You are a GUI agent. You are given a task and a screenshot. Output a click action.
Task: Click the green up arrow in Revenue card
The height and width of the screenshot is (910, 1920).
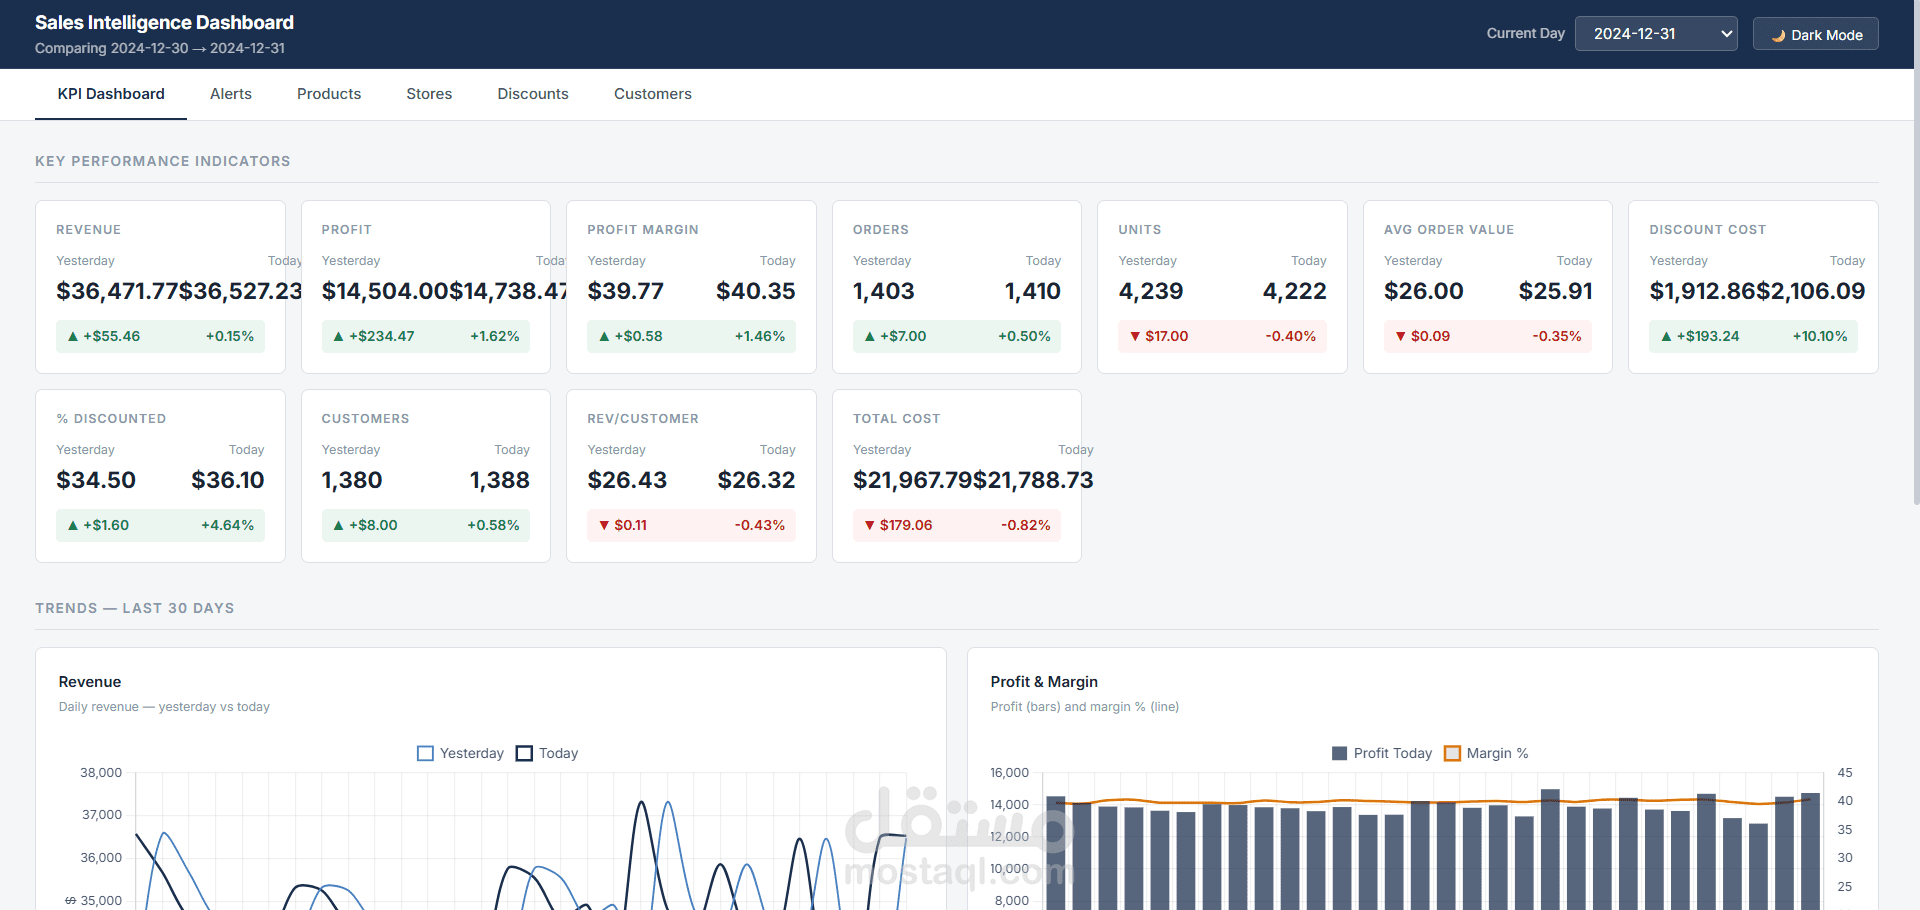[x=73, y=337]
